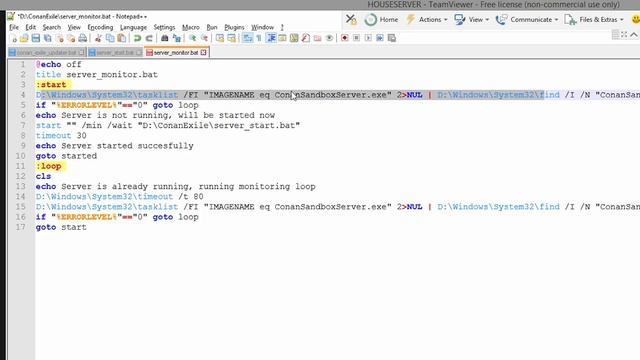The image size is (640, 360).
Task: Start recording a macro
Action: (345, 38)
